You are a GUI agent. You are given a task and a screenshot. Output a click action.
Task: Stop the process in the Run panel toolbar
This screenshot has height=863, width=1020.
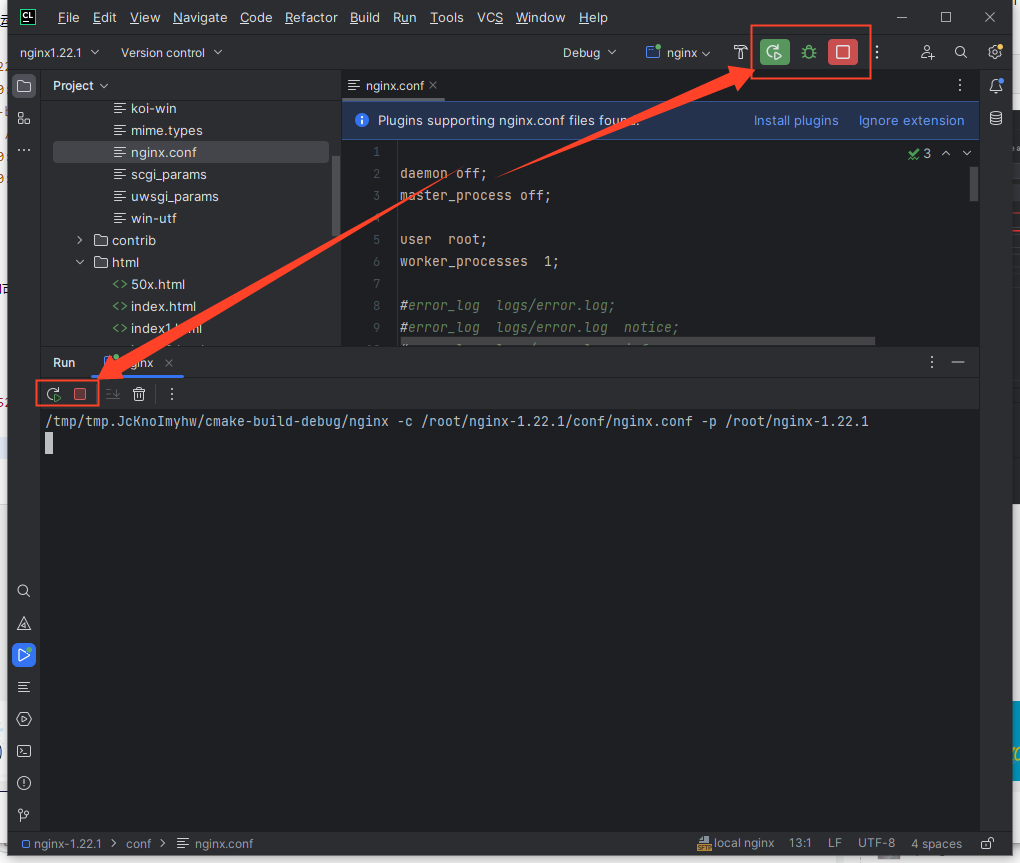80,394
